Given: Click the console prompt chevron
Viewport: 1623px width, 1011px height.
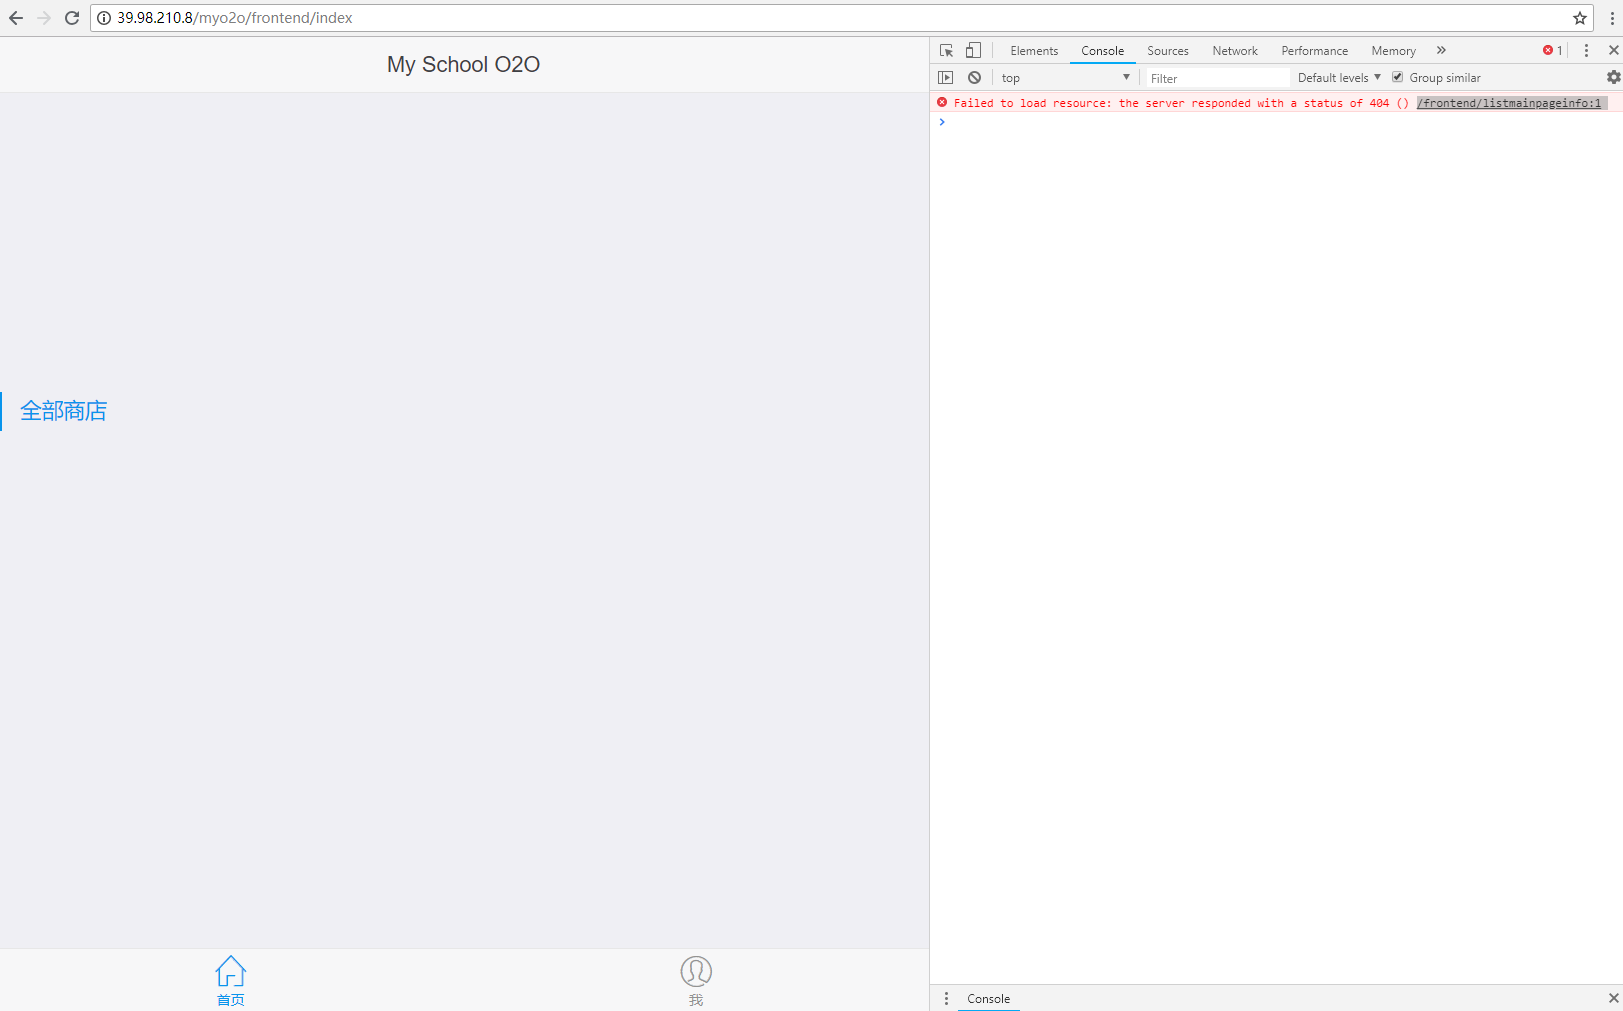Looking at the screenshot, I should [x=942, y=122].
